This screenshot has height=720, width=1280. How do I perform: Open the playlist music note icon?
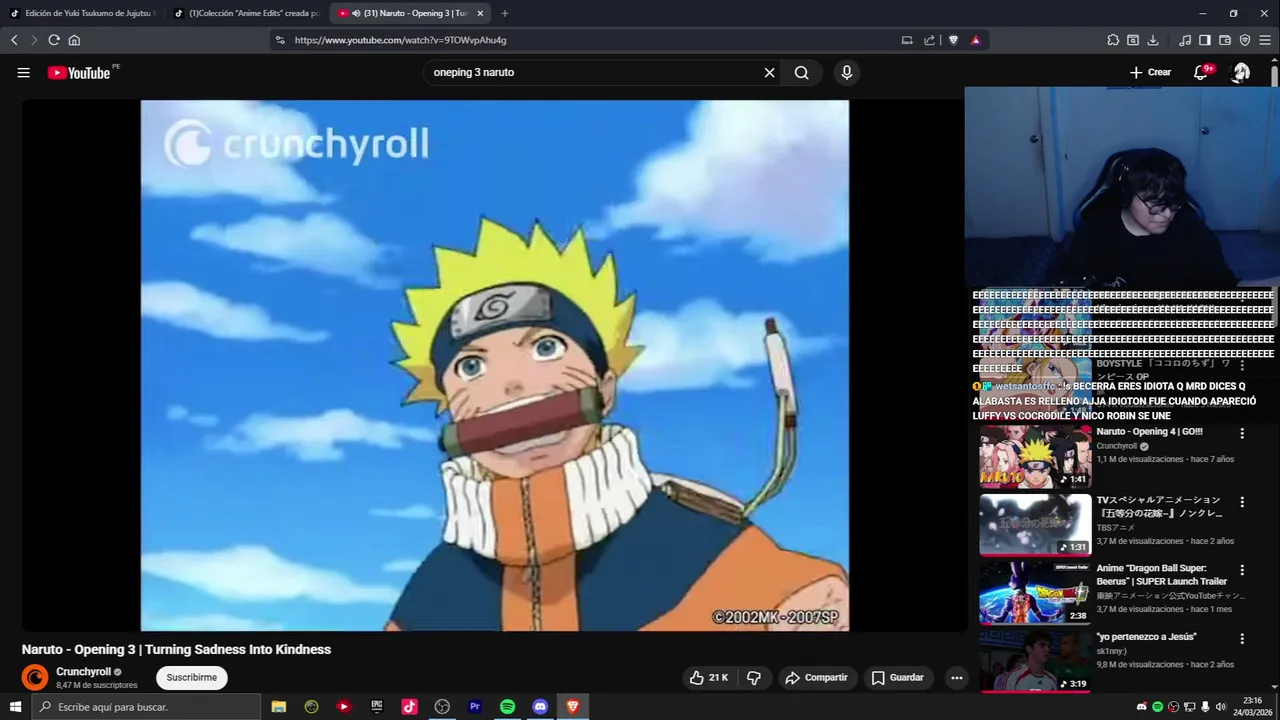point(1185,40)
